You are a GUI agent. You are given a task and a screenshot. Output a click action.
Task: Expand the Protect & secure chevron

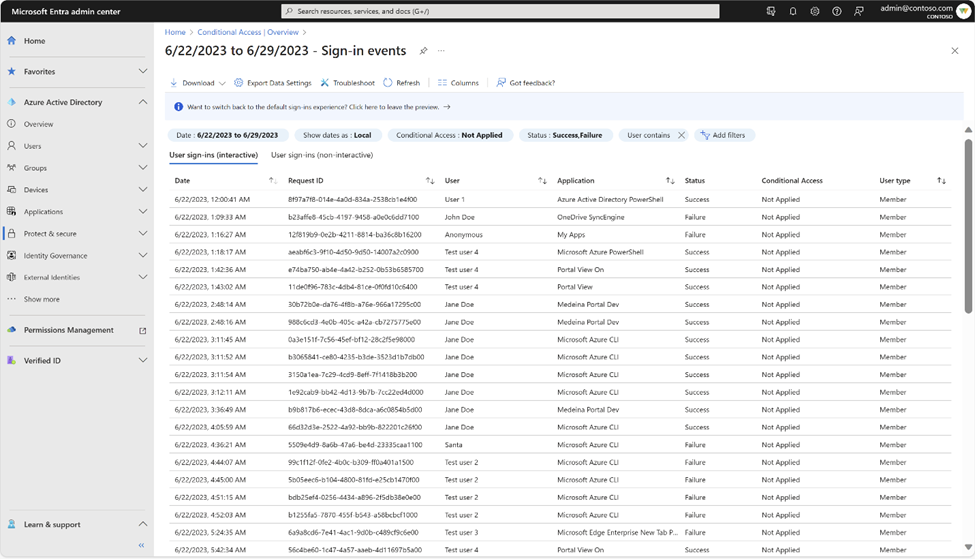[142, 234]
